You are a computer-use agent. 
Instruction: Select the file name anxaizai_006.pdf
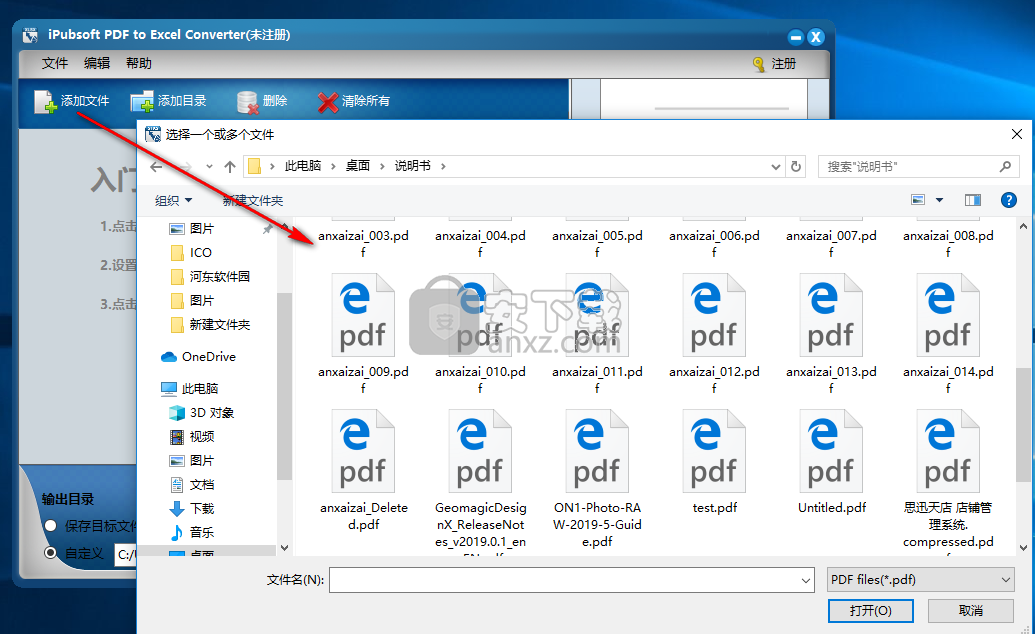[714, 244]
